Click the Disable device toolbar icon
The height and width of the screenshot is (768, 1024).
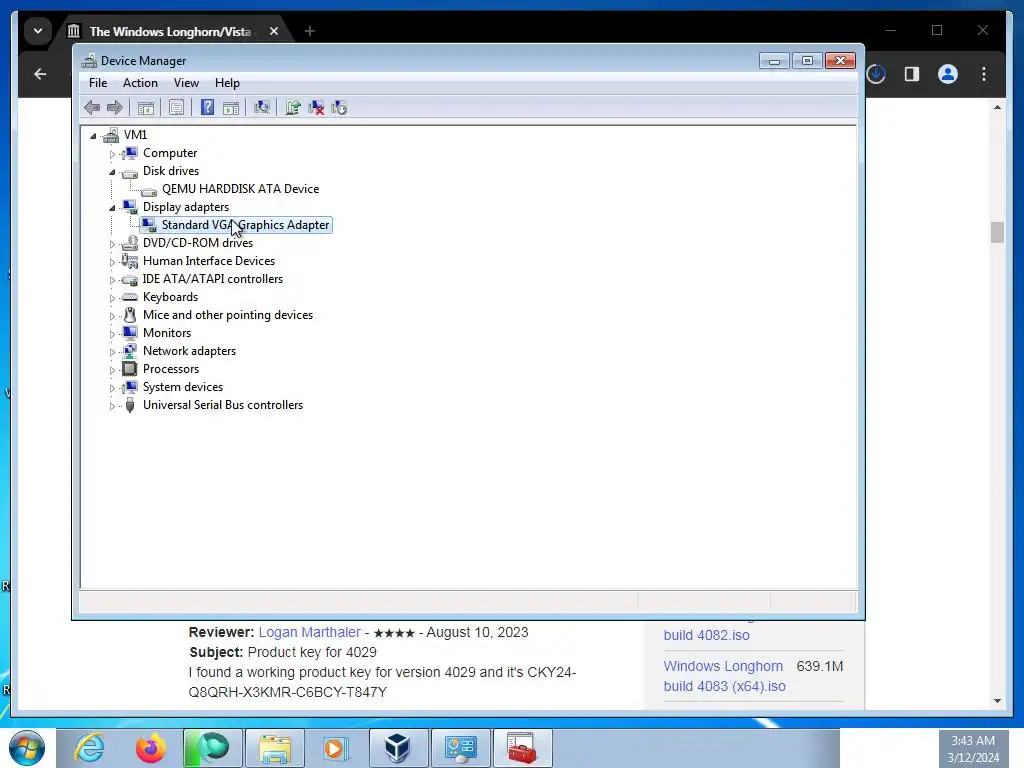coord(339,107)
